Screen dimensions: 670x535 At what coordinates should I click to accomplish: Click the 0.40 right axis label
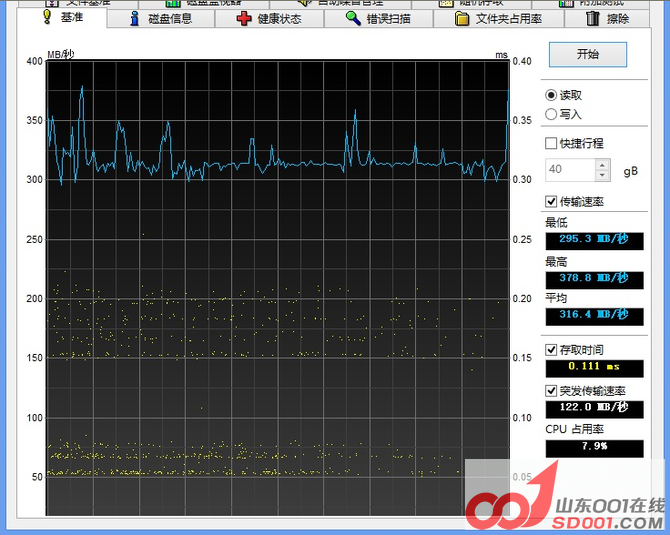coord(522,61)
